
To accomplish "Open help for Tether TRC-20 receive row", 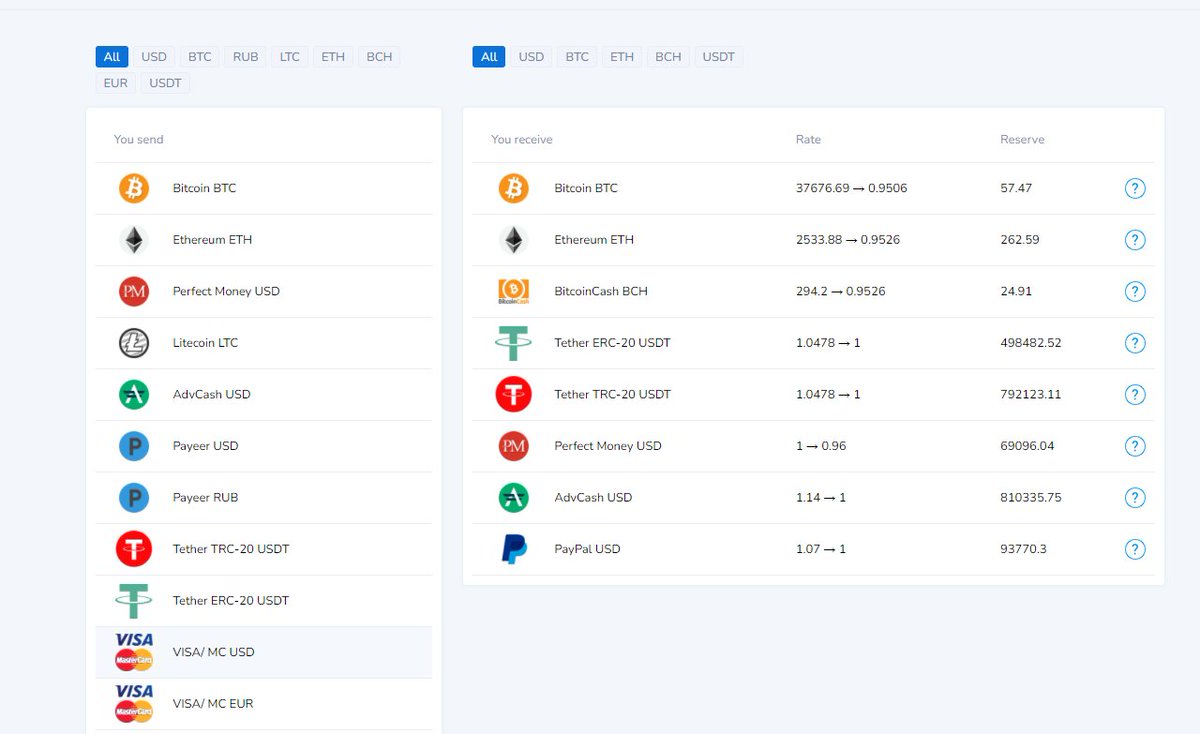I will 1135,394.
